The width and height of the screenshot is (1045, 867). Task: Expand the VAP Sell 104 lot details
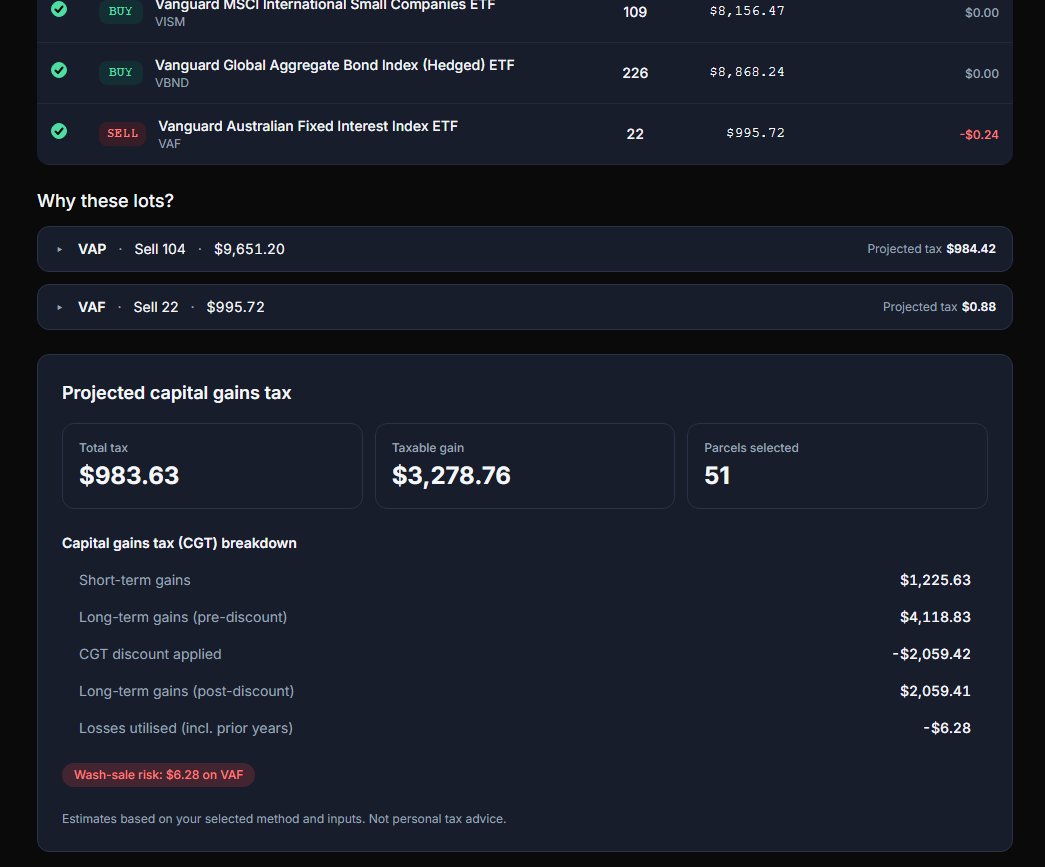coord(524,249)
